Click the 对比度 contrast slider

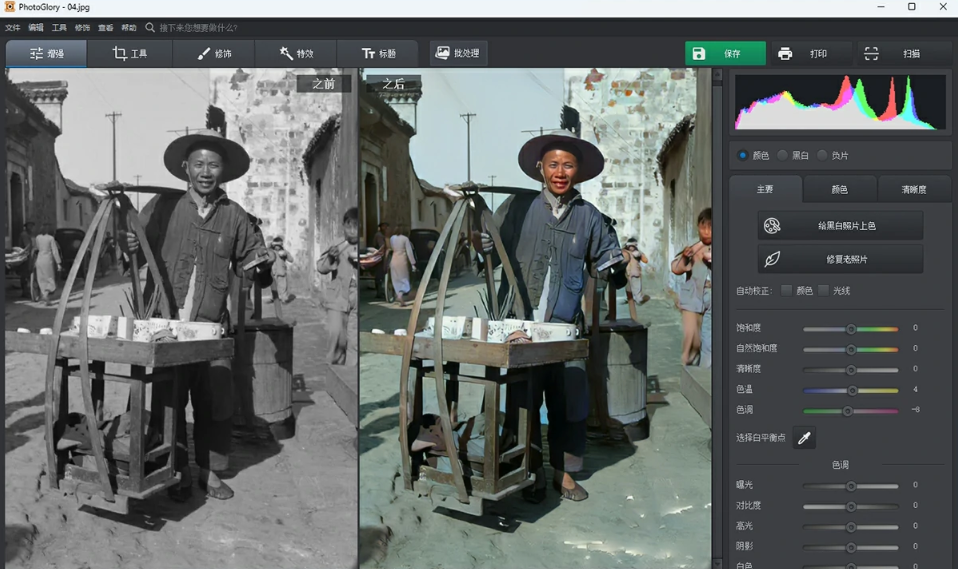pos(850,507)
